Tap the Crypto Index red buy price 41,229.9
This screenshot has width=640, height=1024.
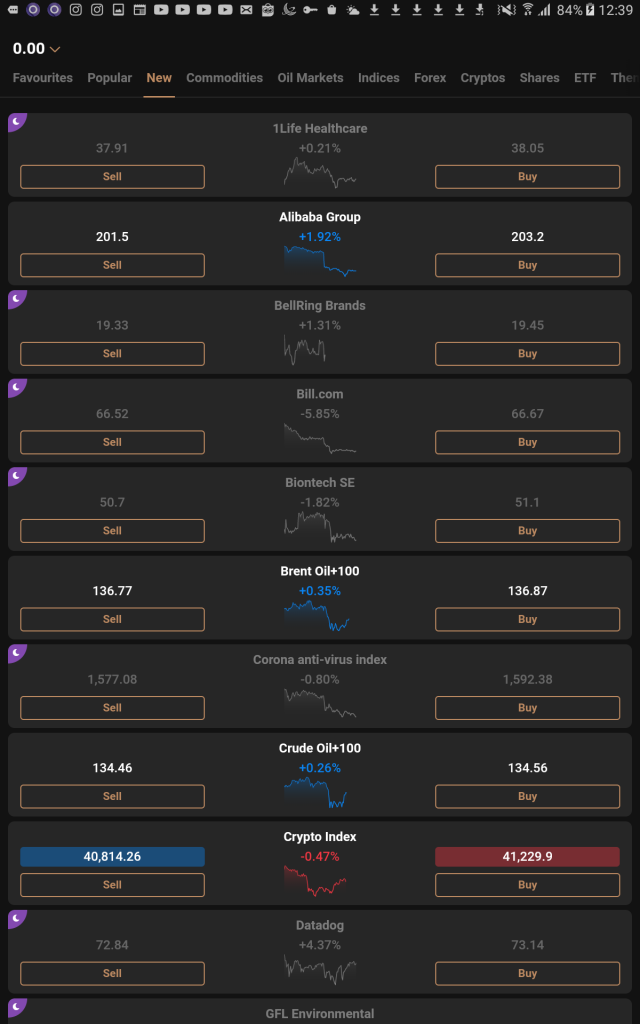527,856
